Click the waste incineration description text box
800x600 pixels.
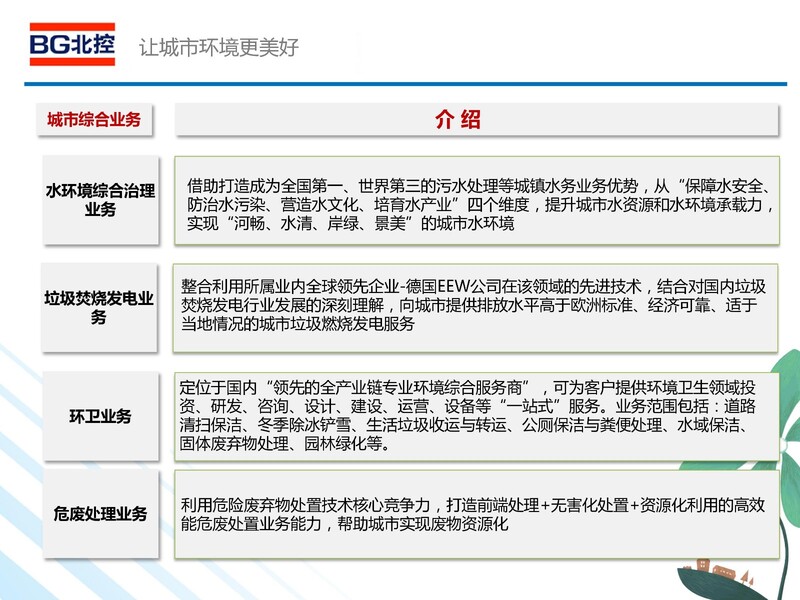(477, 306)
